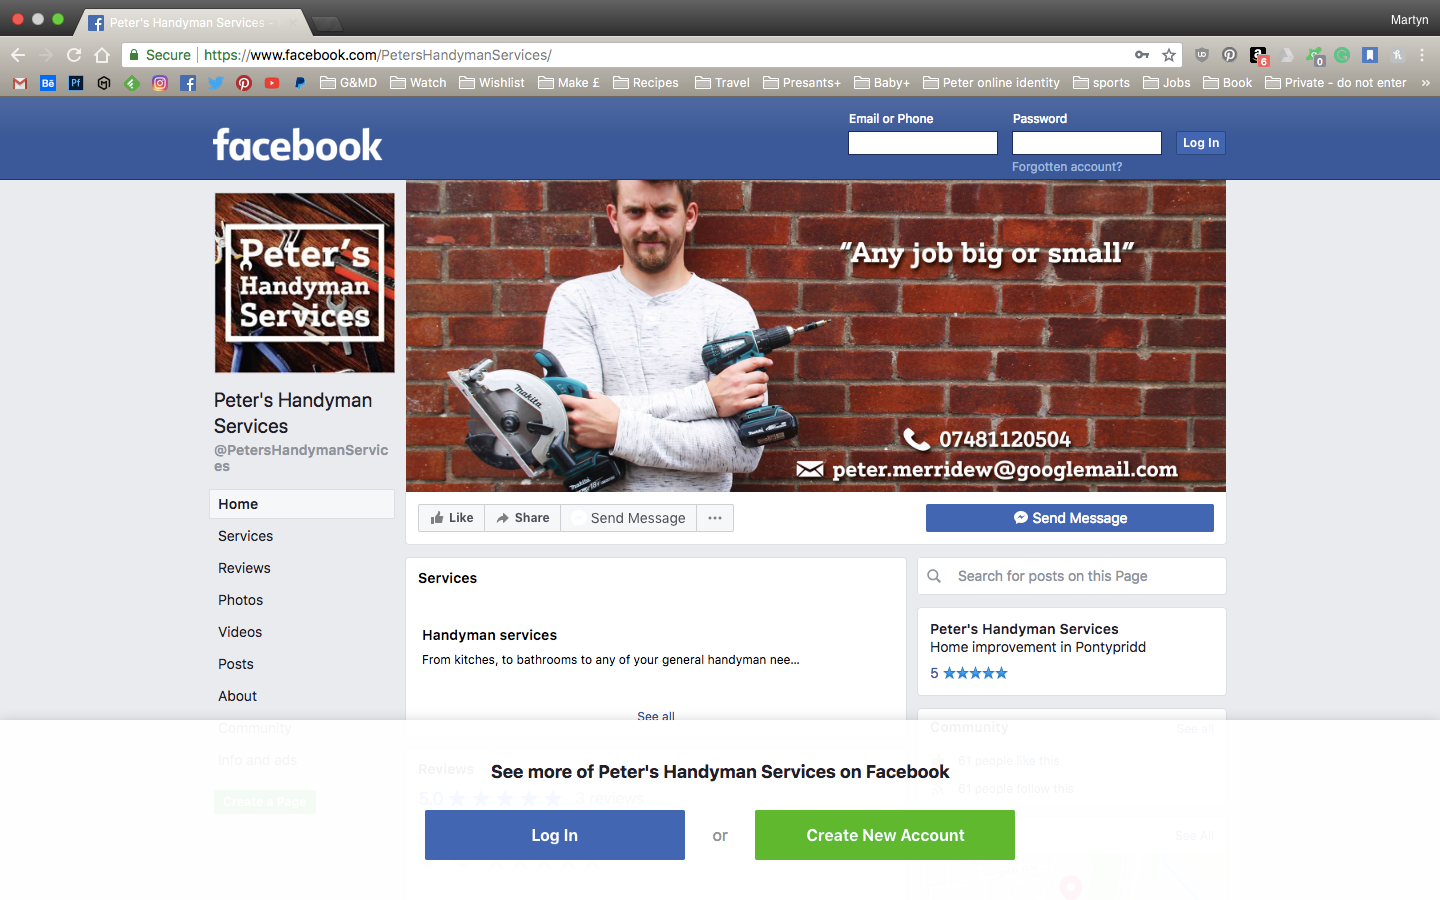This screenshot has height=900, width=1440.
Task: Open Videos in the page sidebar
Action: (x=240, y=632)
